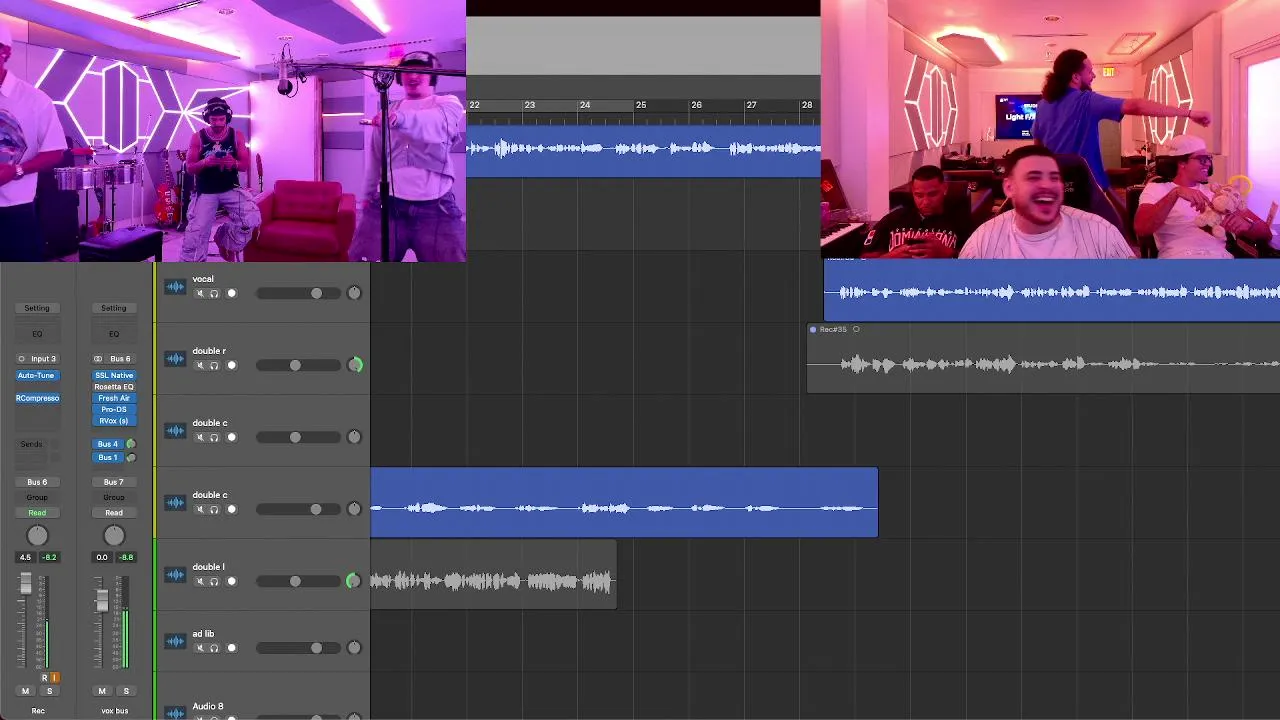1280x720 pixels.
Task: Click bar 25 on the timeline ruler
Action: coord(641,105)
